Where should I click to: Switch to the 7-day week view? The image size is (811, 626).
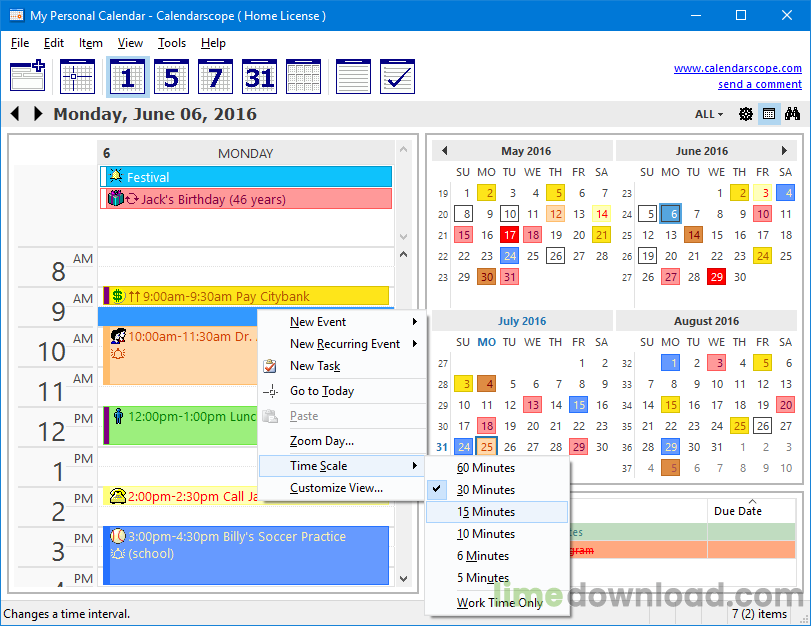click(x=215, y=77)
